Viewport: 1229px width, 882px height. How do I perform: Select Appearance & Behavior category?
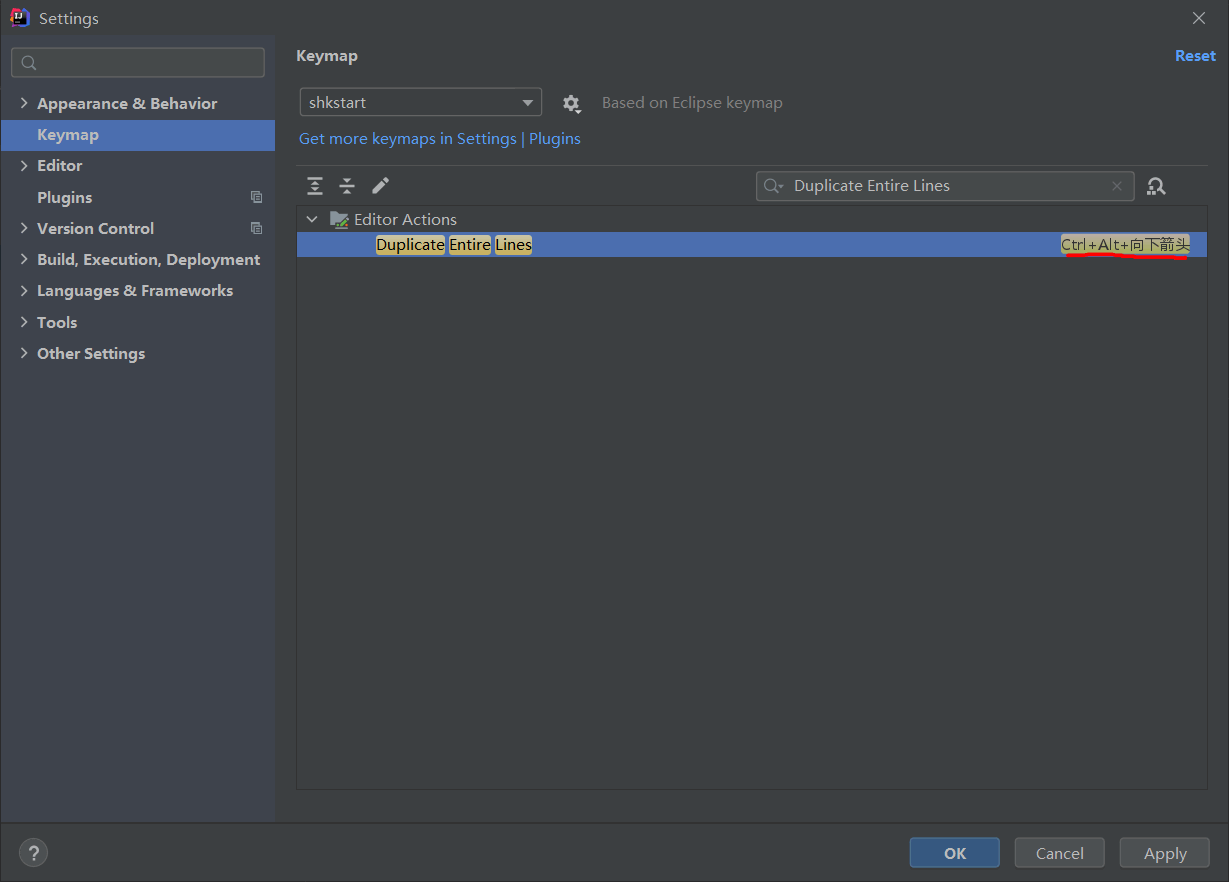coord(127,104)
